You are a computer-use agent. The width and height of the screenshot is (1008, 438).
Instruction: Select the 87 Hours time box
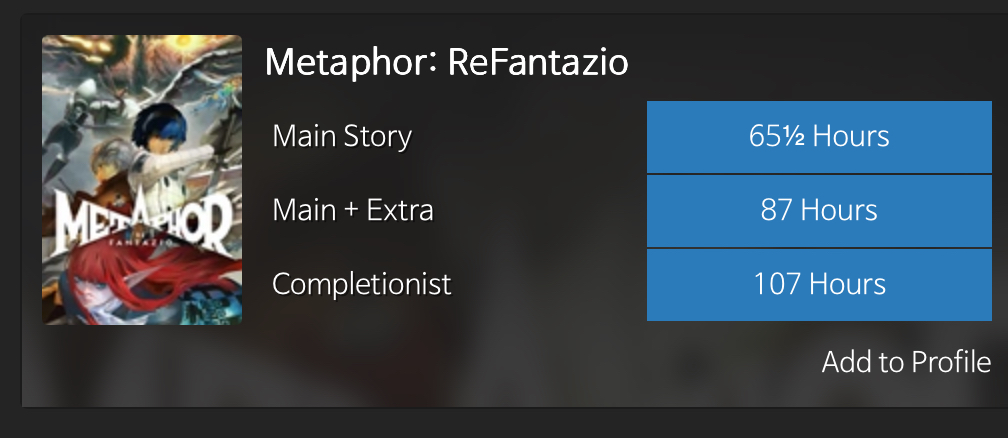tap(819, 211)
